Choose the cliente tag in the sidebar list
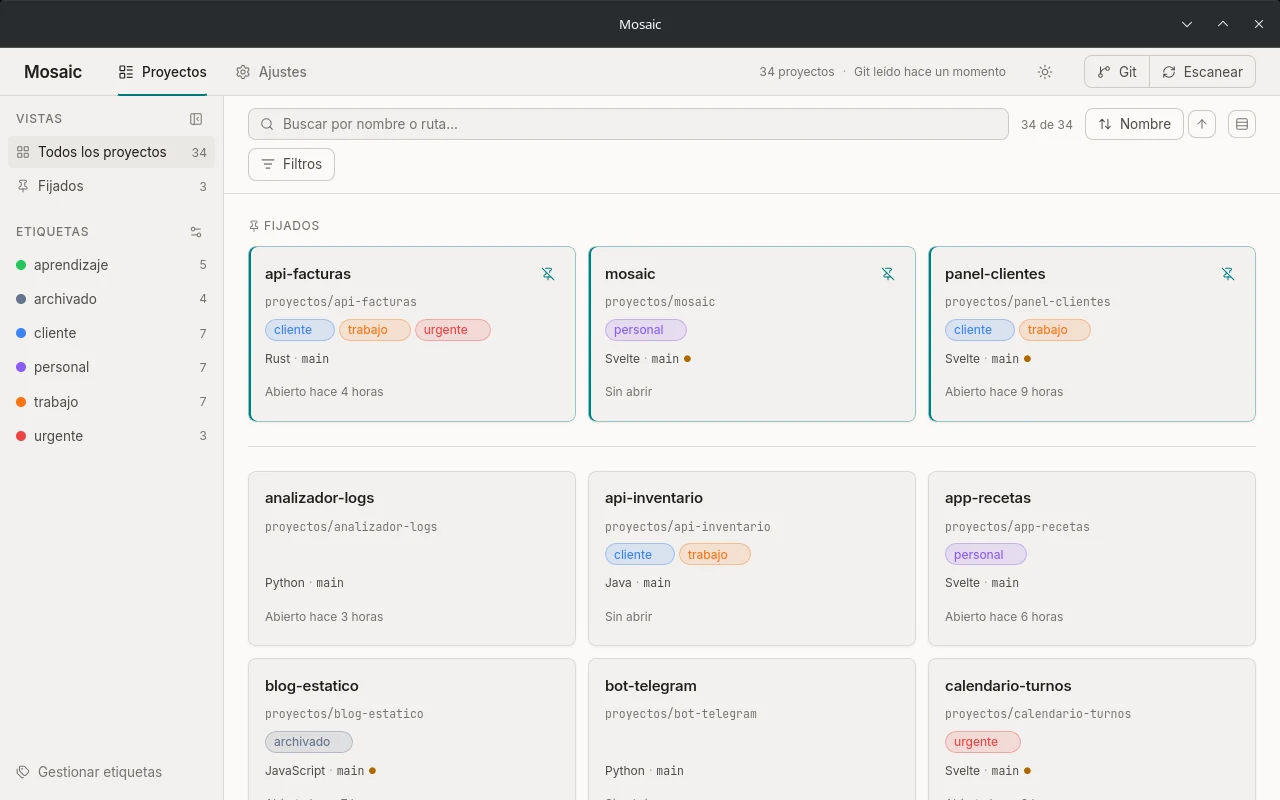The width and height of the screenshot is (1280, 800). [112, 333]
